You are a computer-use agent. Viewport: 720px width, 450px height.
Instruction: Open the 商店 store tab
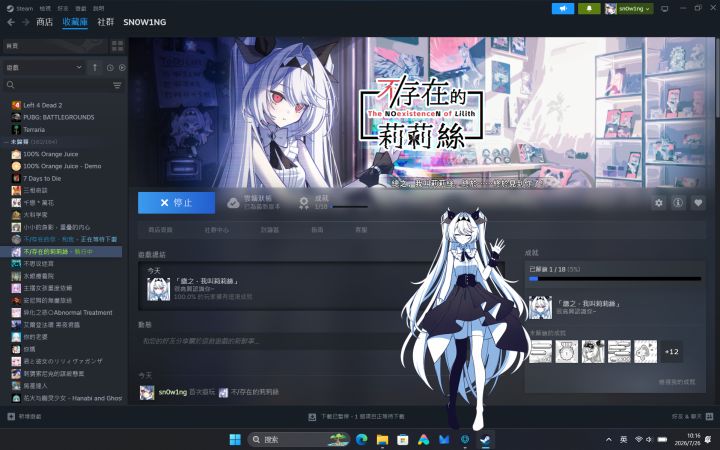pos(45,22)
